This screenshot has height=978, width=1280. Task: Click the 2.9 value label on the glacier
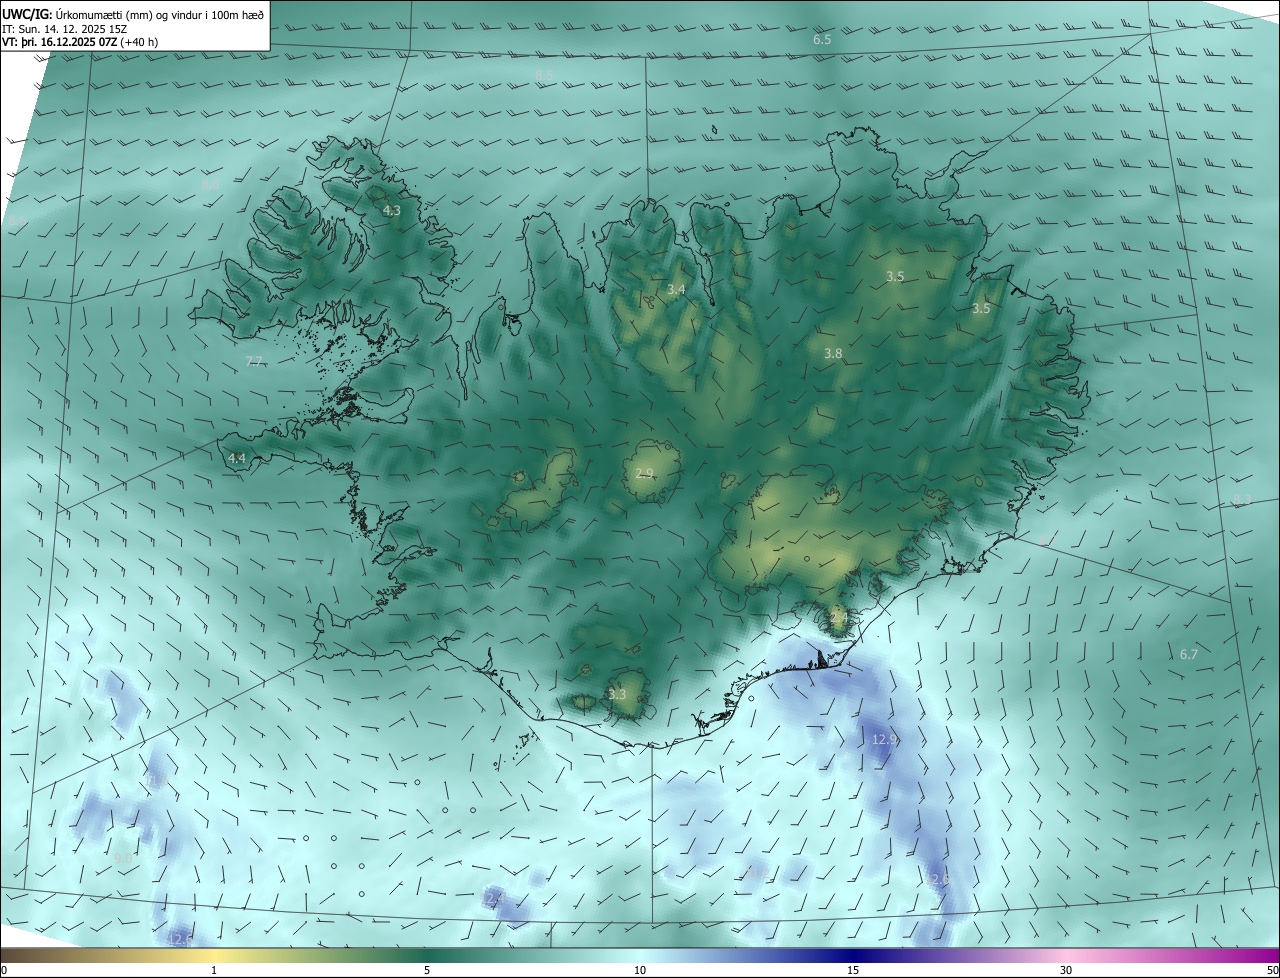pyautogui.click(x=644, y=473)
